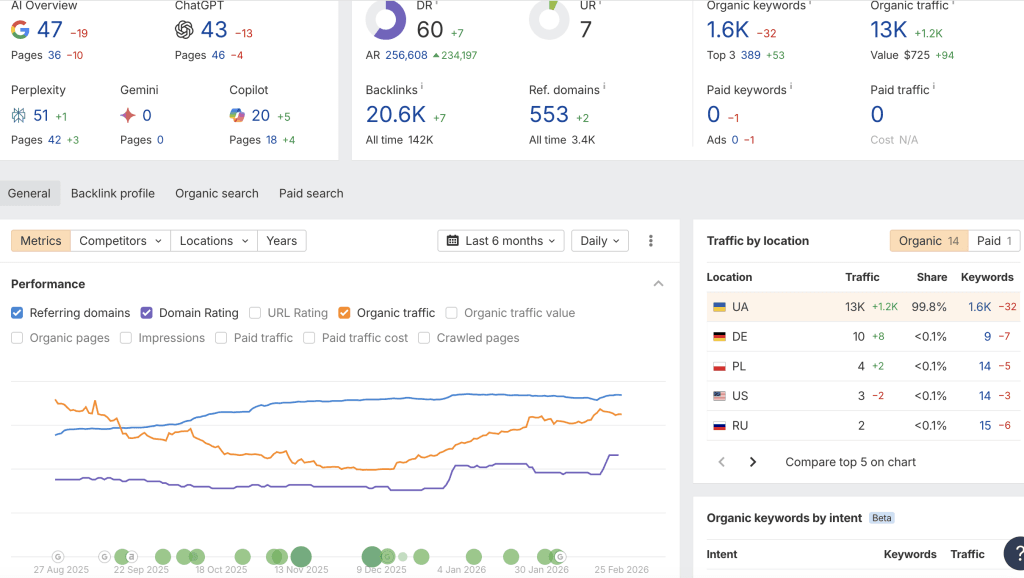
Task: Click the Perplexity logo icon
Action: click(19, 116)
